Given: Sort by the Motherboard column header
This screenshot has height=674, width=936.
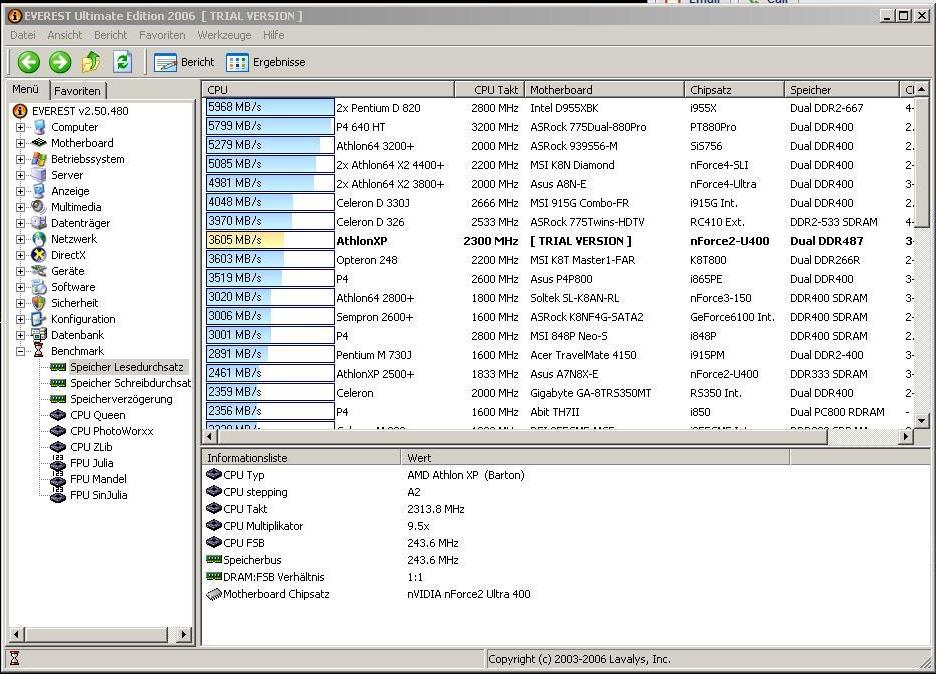Looking at the screenshot, I should point(604,90).
